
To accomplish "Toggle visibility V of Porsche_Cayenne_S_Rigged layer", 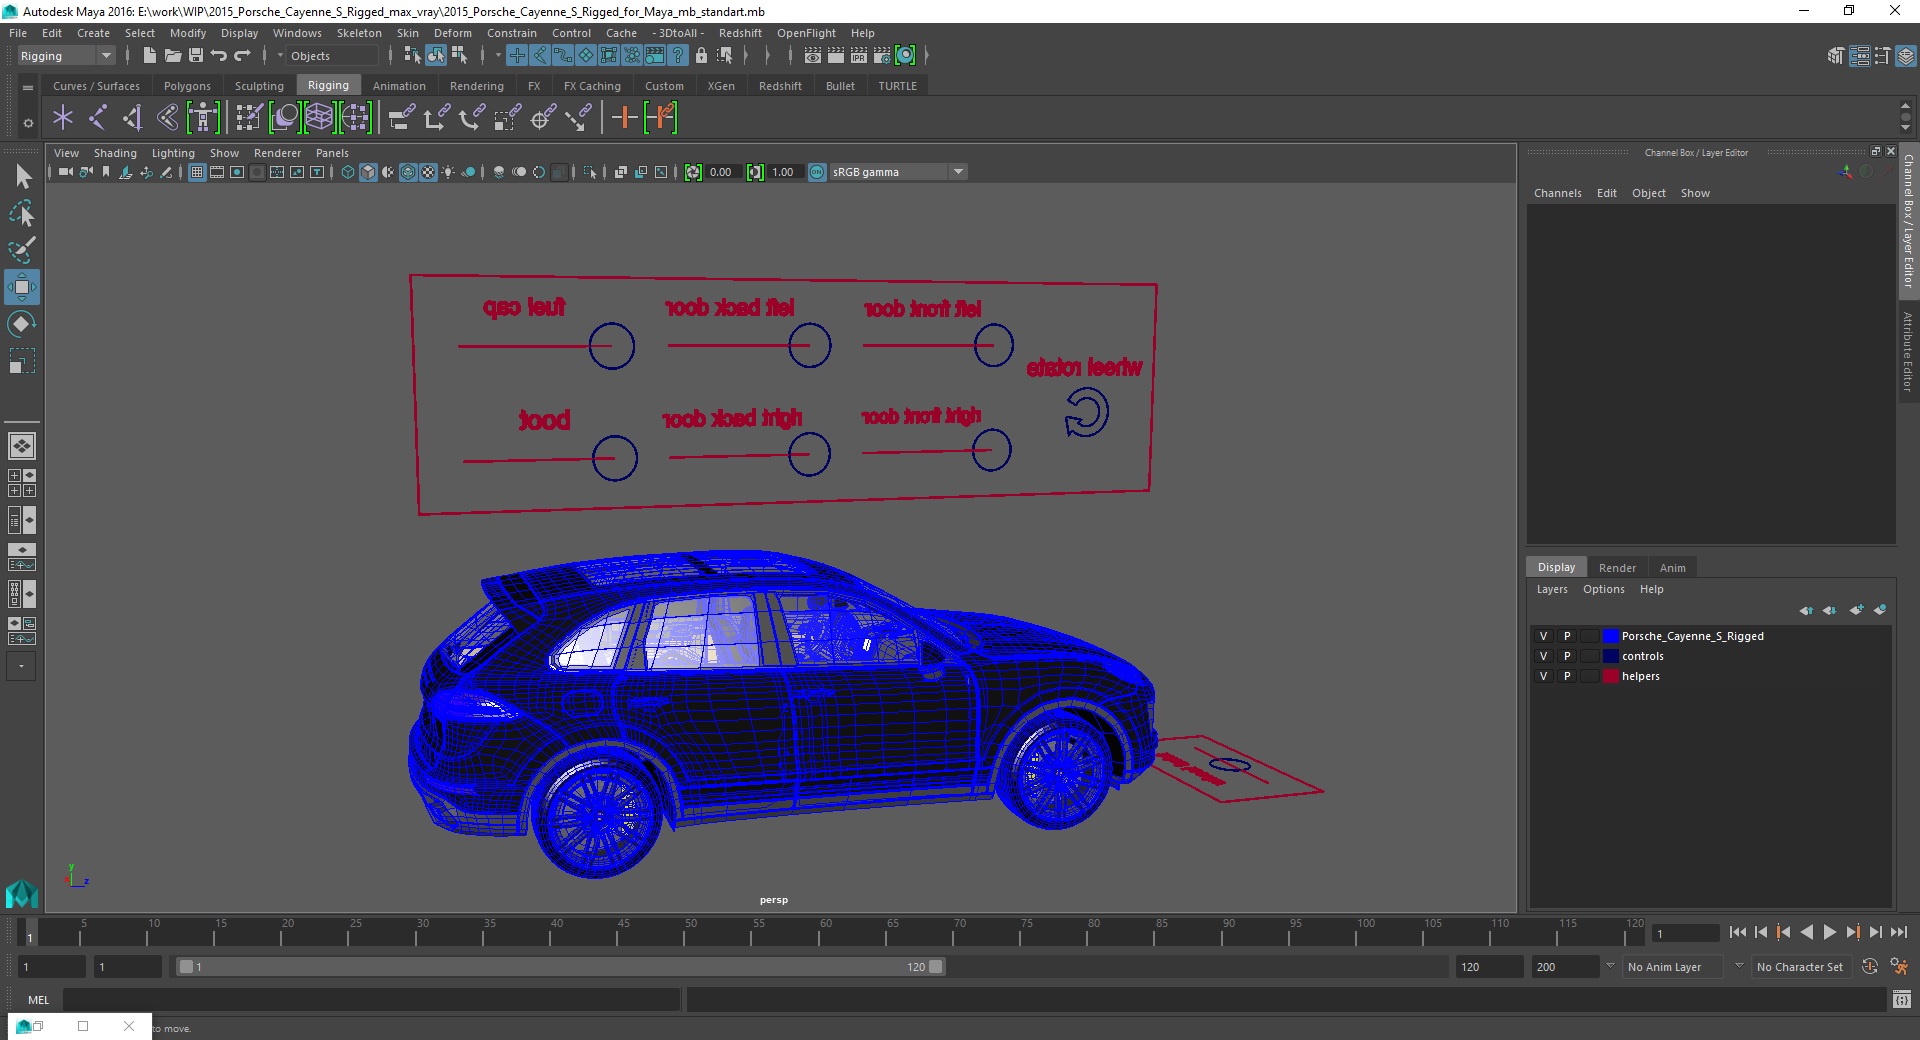I will click(1543, 636).
